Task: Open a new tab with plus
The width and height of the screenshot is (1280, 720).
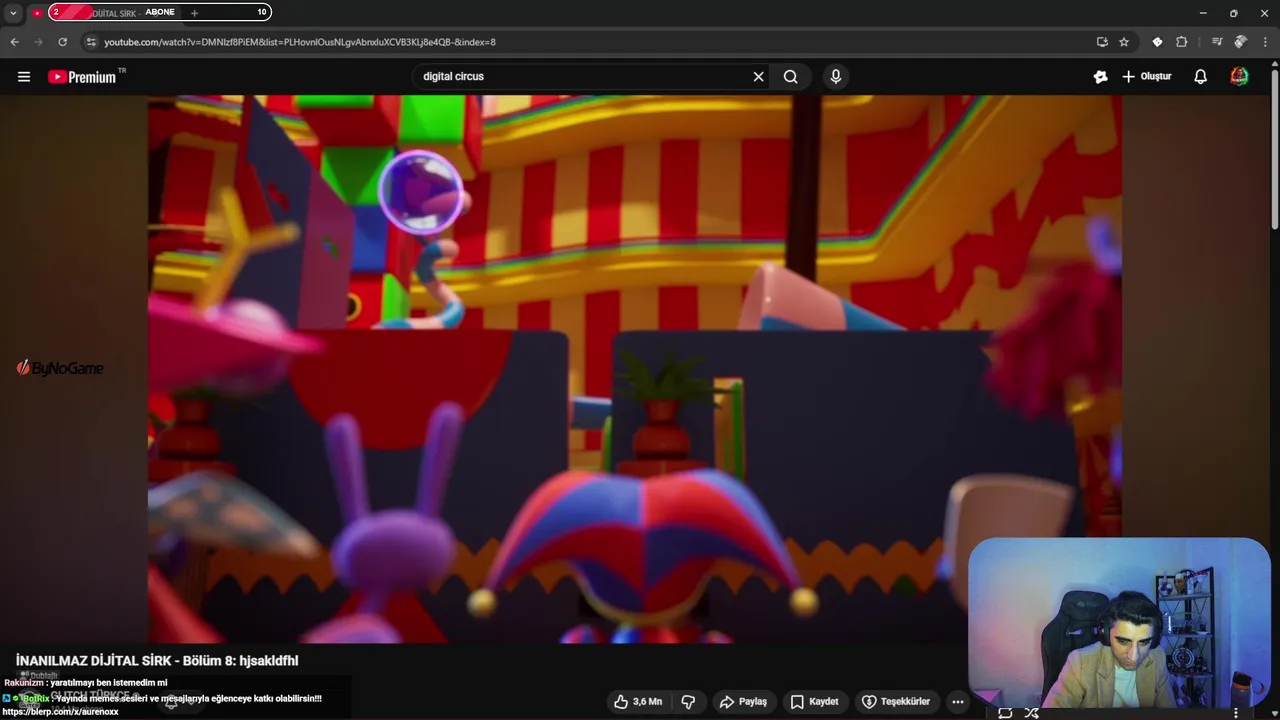Action: tap(194, 13)
